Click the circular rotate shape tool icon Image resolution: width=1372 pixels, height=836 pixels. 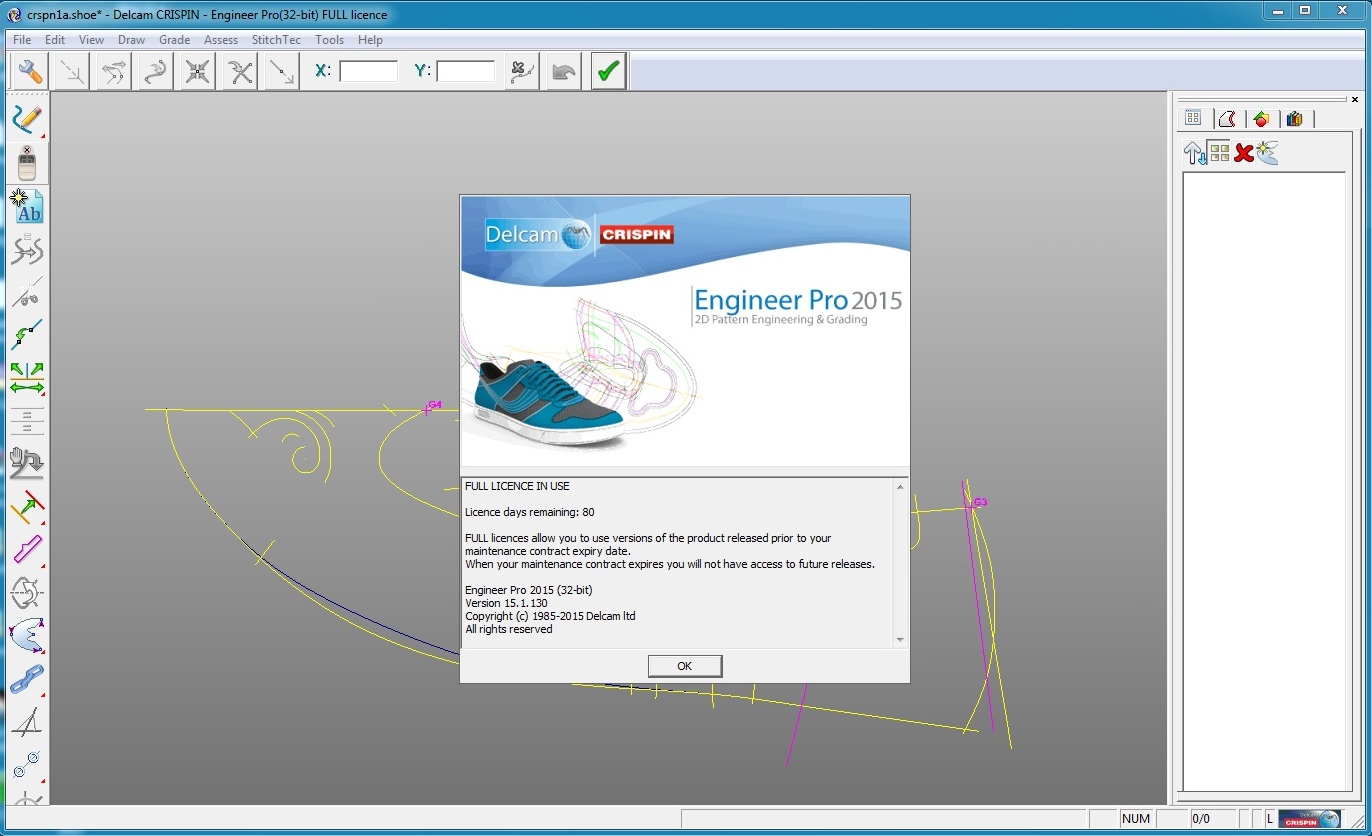27,592
